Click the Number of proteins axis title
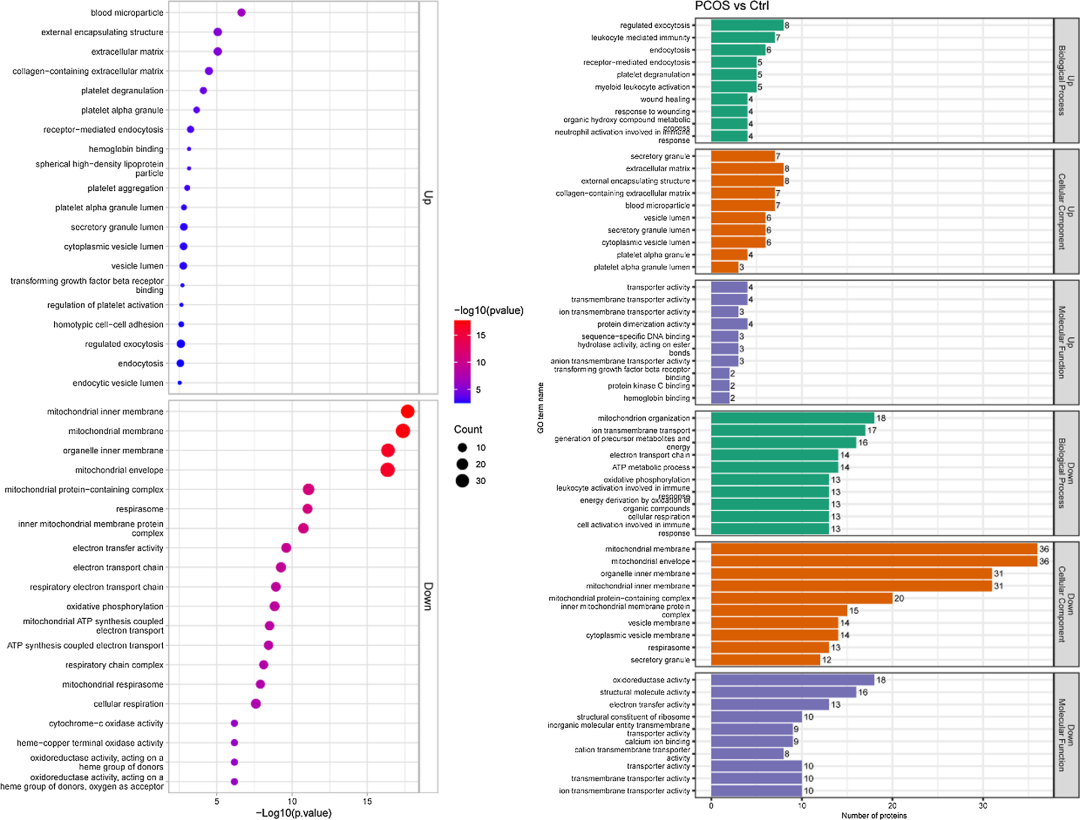 tap(880, 812)
